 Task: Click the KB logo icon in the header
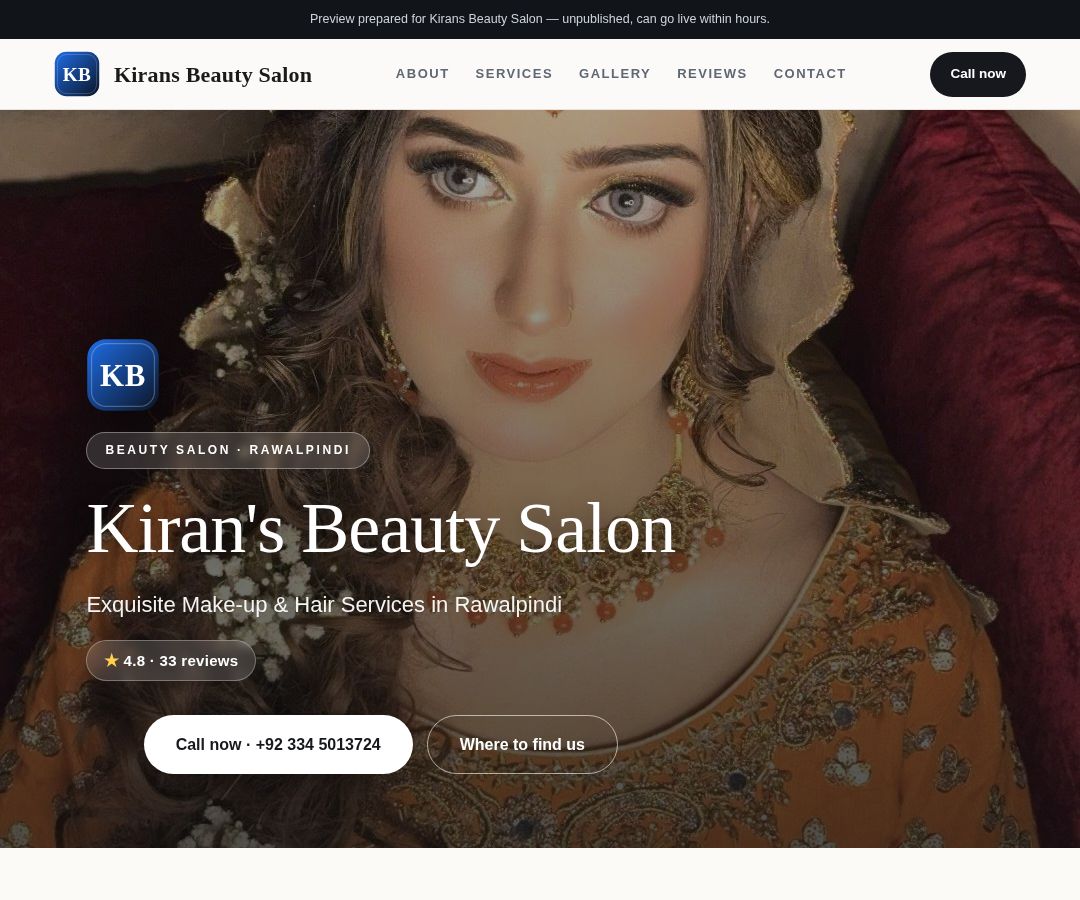tap(76, 74)
